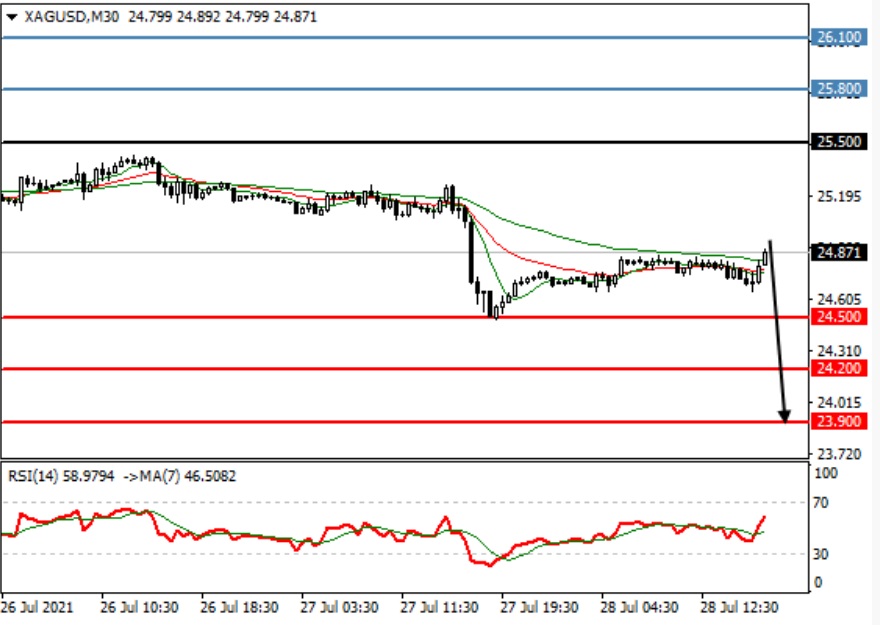Click the 26 Jul 18:30 time label
The image size is (880, 625).
click(240, 608)
